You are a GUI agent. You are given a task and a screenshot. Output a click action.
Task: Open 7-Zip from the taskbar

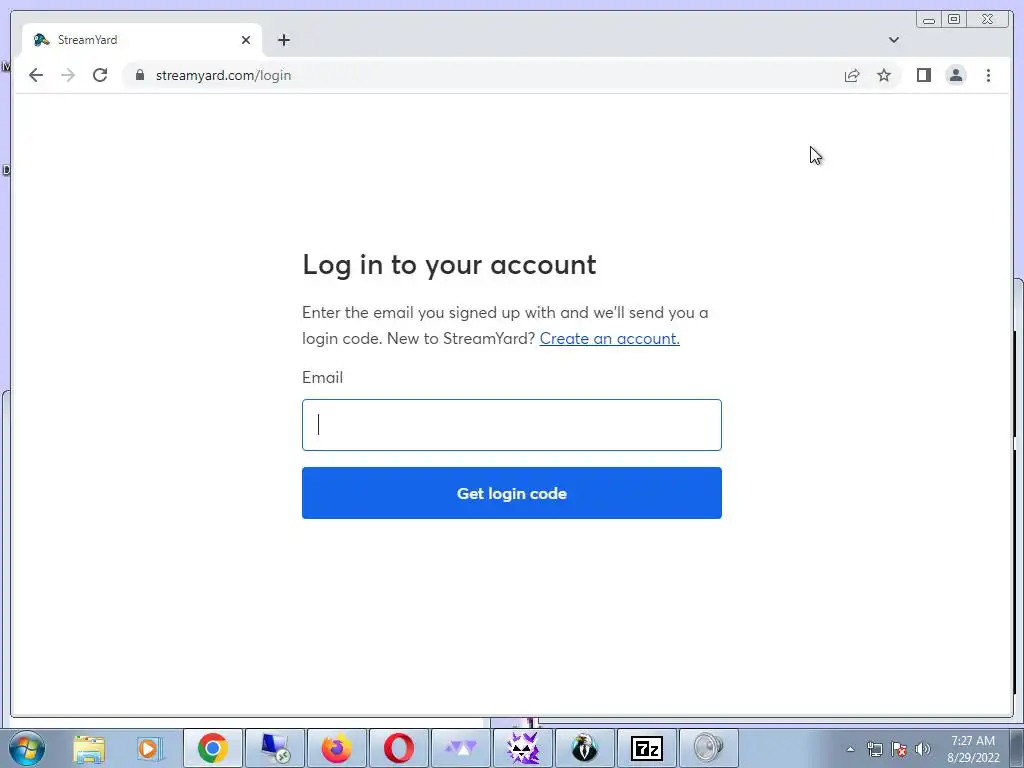(647, 748)
